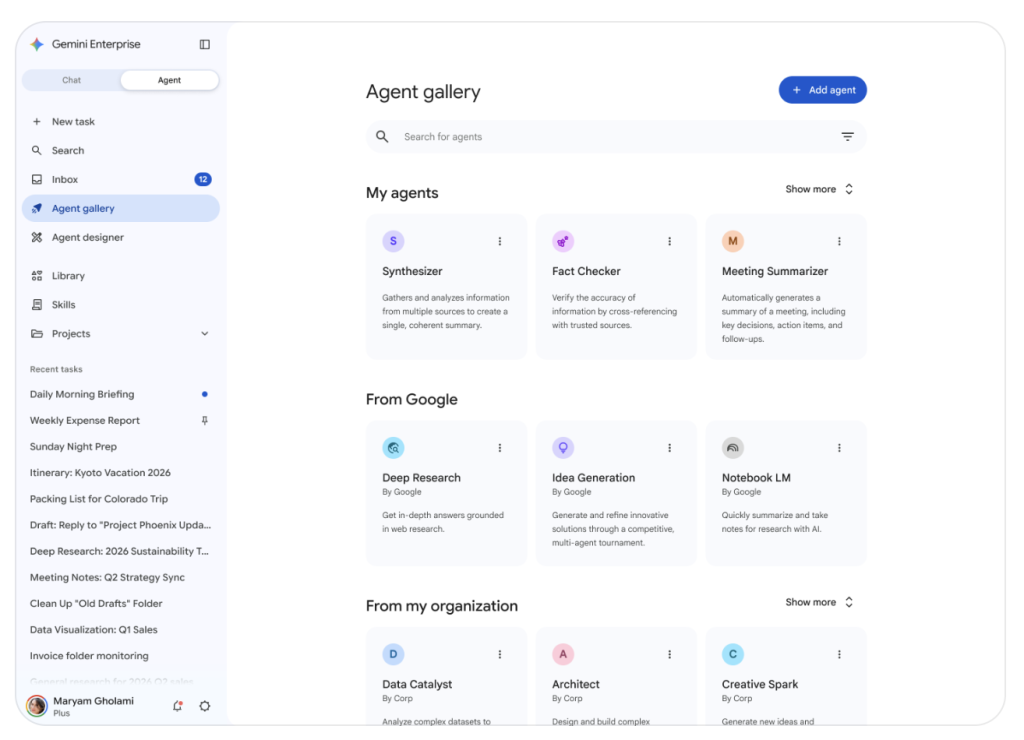The height and width of the screenshot is (740, 1024).
Task: Expand My agents with Show more
Action: point(819,189)
